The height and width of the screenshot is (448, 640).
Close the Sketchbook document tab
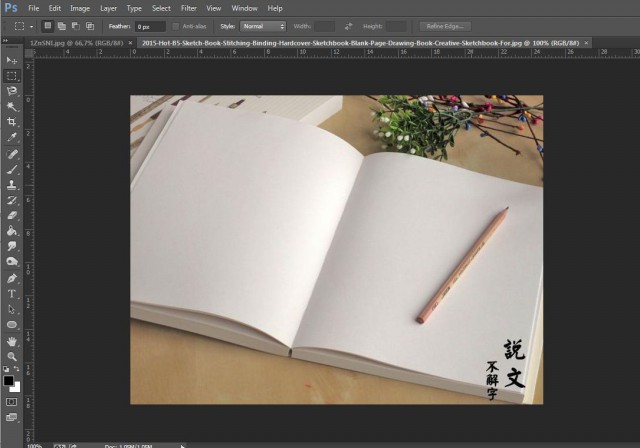[587, 43]
